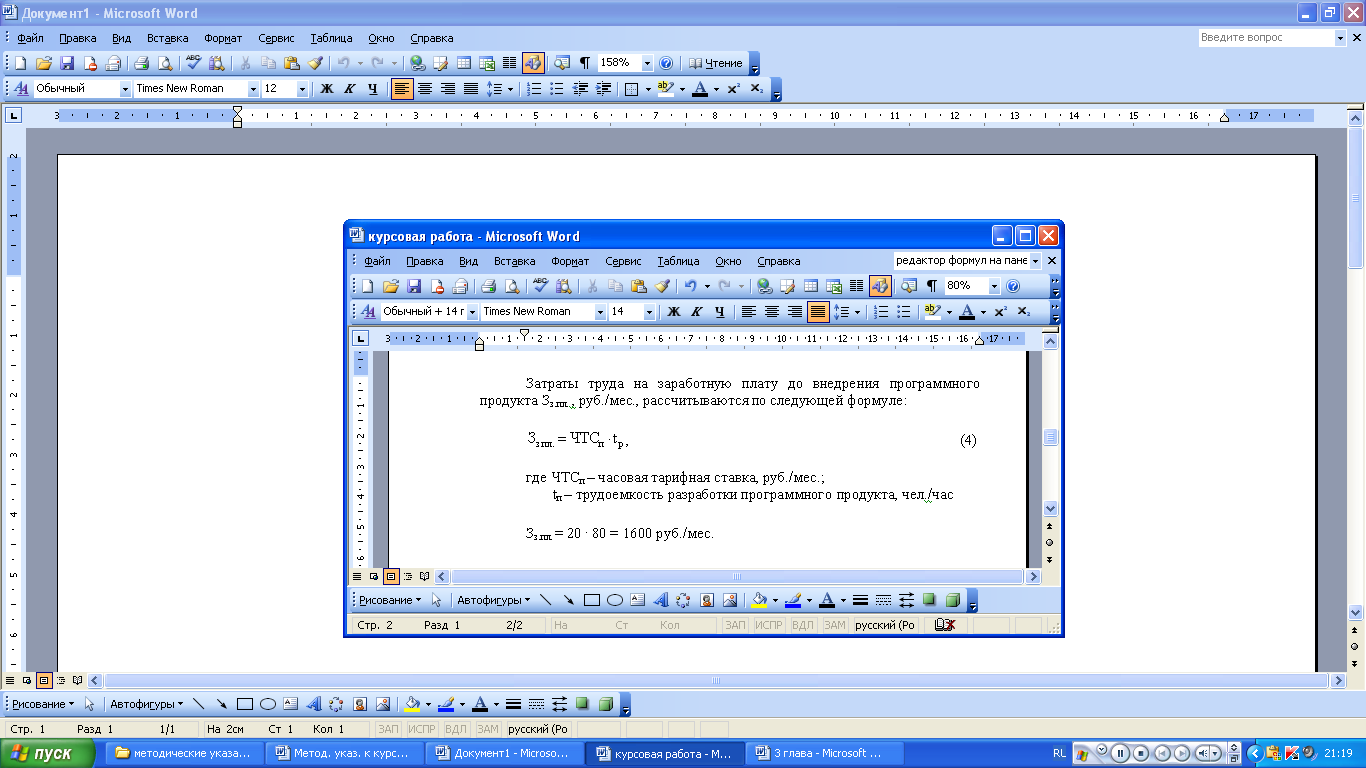Click Paste clipboard icon in Документ1 toolbar
1366x768 pixels.
[291, 63]
